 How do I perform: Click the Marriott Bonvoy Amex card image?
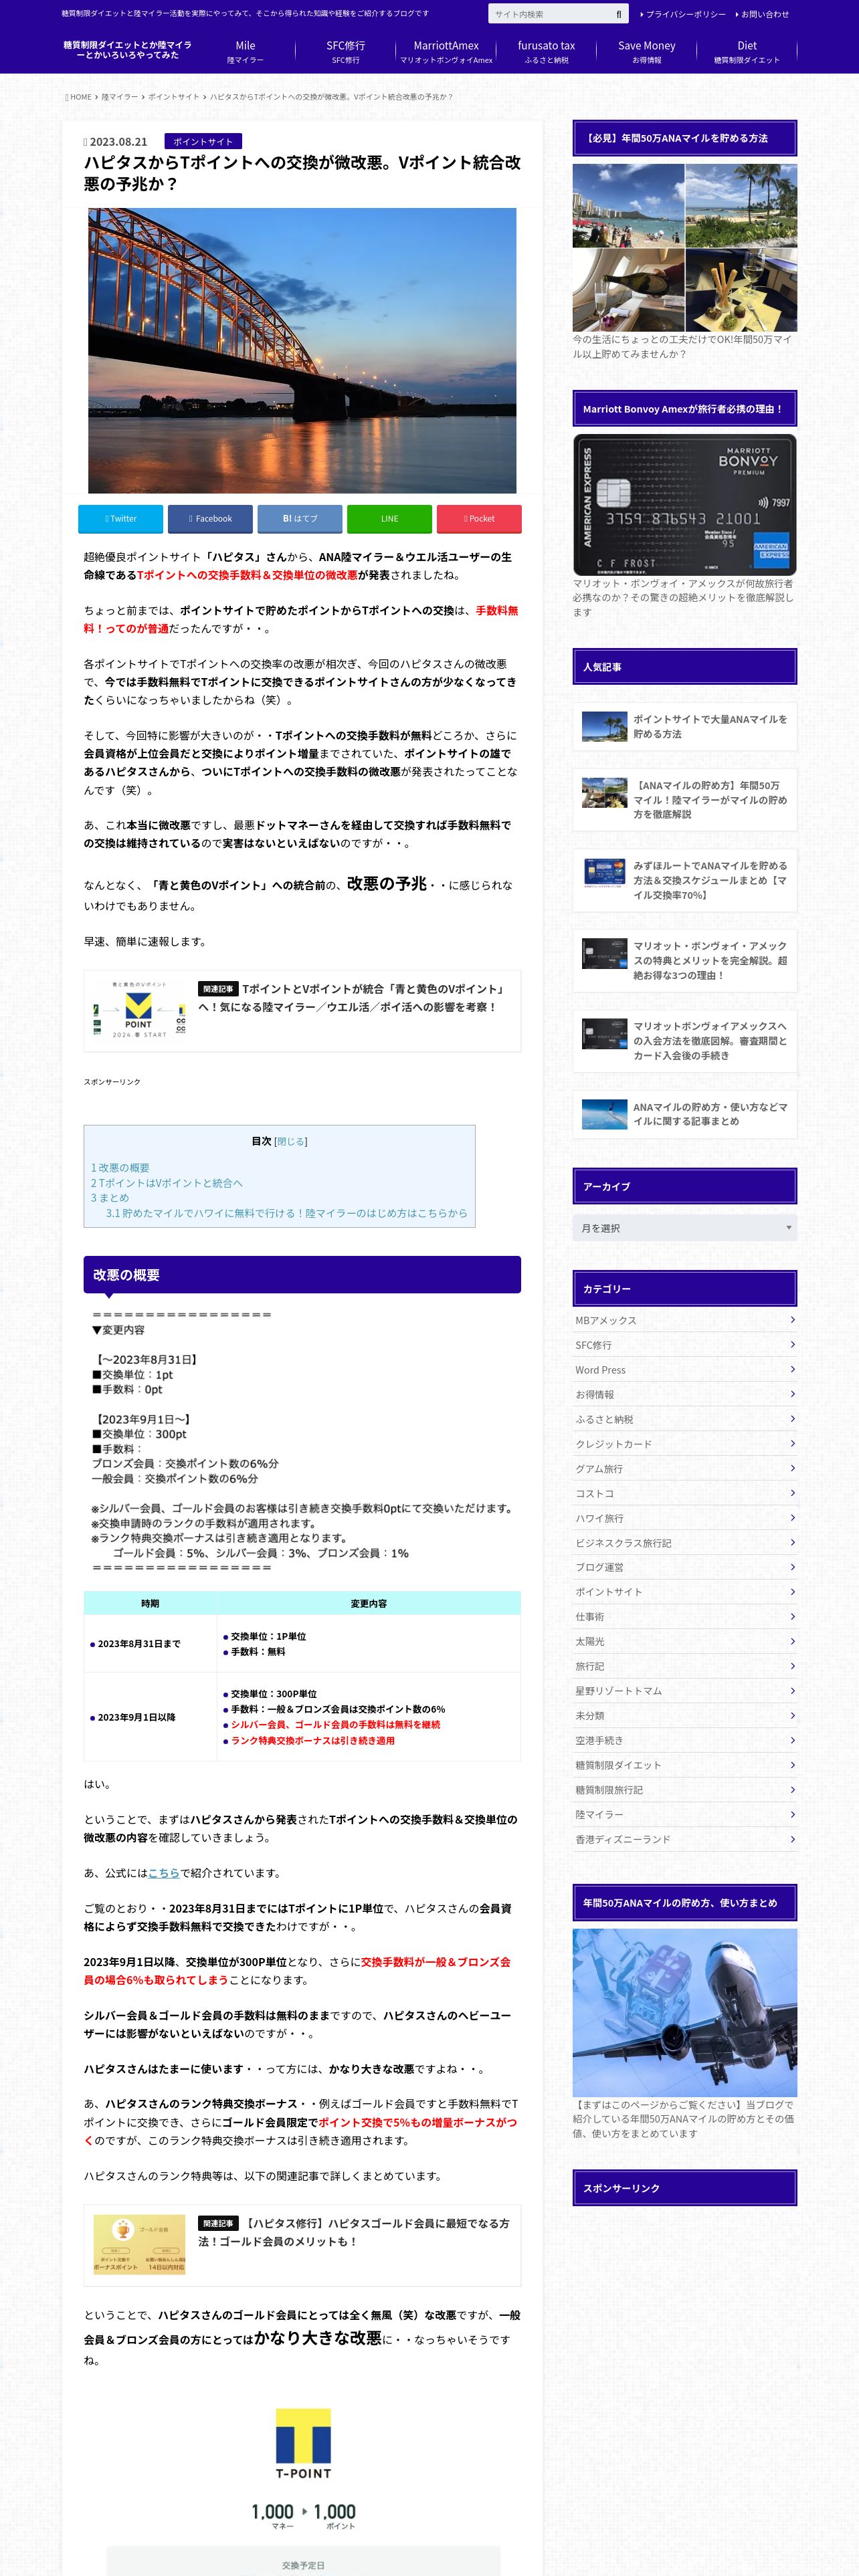685,505
